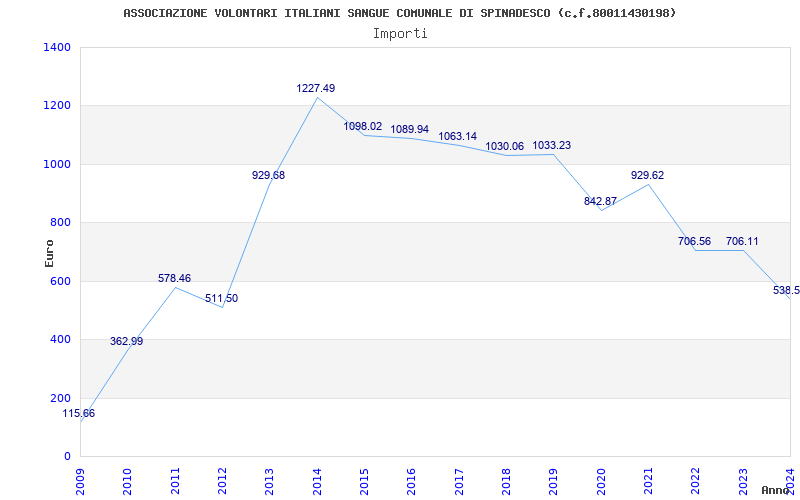Image resolution: width=800 pixels, height=500 pixels.
Task: Click the 706.11 data label
Action: click(x=742, y=241)
